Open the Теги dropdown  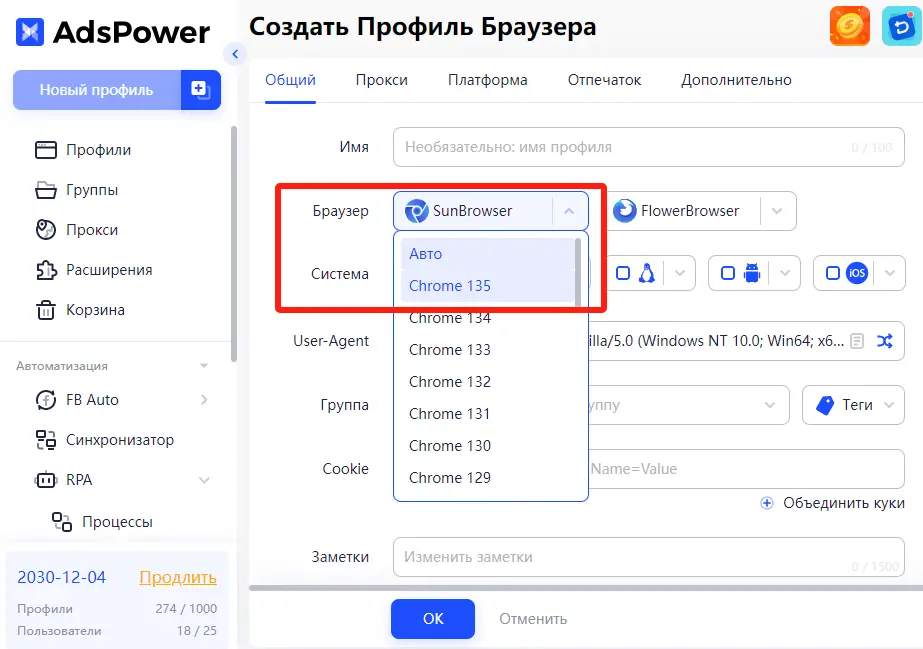pyautogui.click(x=853, y=405)
